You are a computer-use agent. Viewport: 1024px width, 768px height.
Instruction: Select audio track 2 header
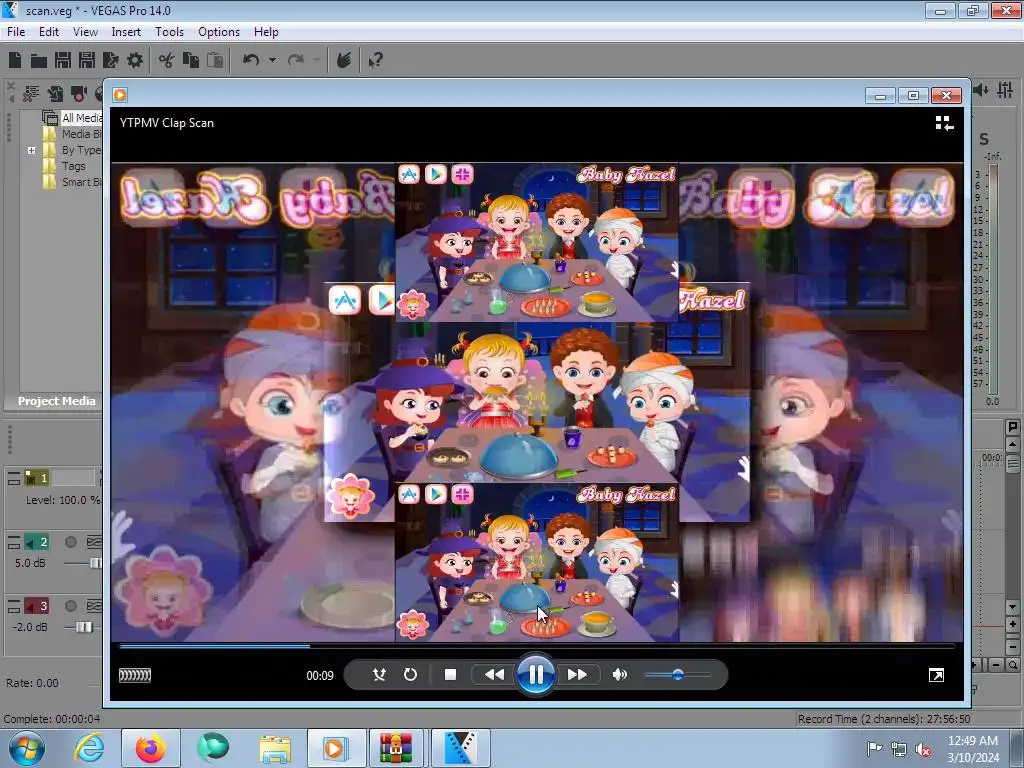37,542
